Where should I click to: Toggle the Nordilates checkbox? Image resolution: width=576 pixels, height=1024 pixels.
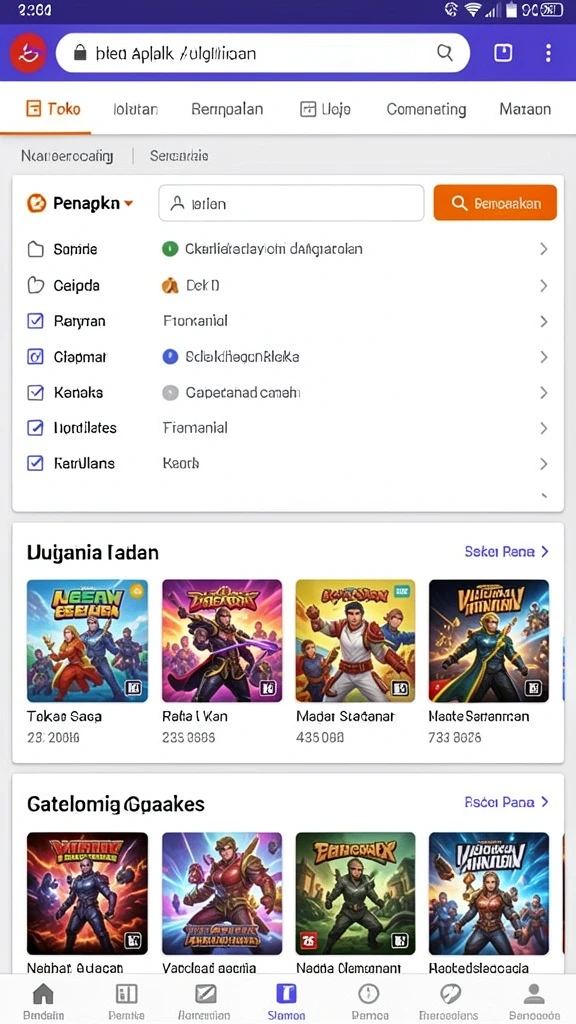coord(35,428)
